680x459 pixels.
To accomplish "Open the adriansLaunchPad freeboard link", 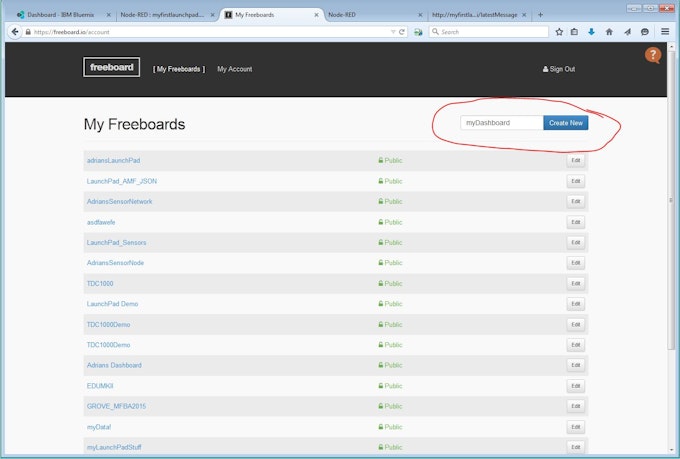I will click(113, 160).
